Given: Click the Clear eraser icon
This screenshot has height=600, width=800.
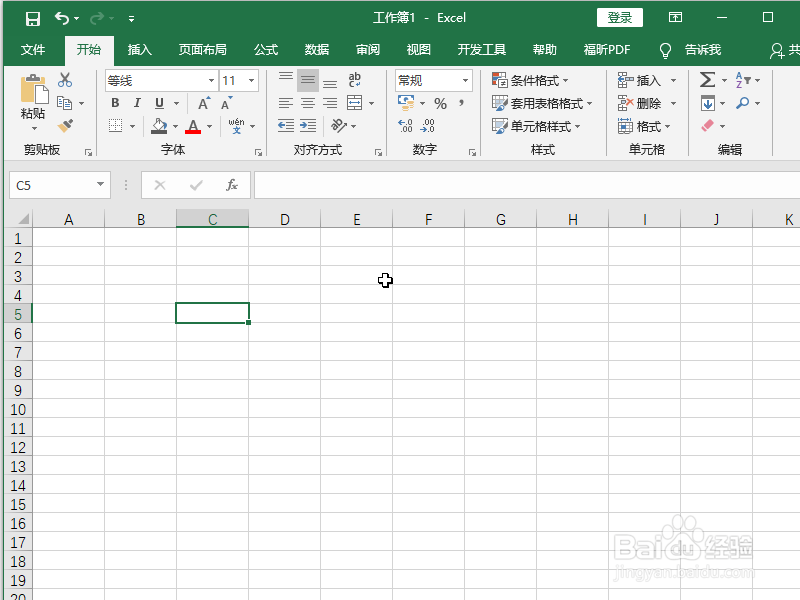Looking at the screenshot, I should click(x=708, y=126).
